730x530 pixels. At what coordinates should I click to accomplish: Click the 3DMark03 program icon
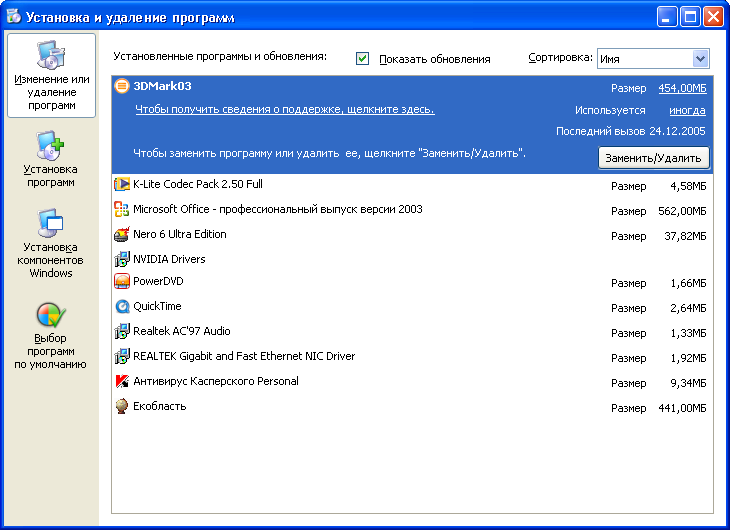tap(122, 86)
